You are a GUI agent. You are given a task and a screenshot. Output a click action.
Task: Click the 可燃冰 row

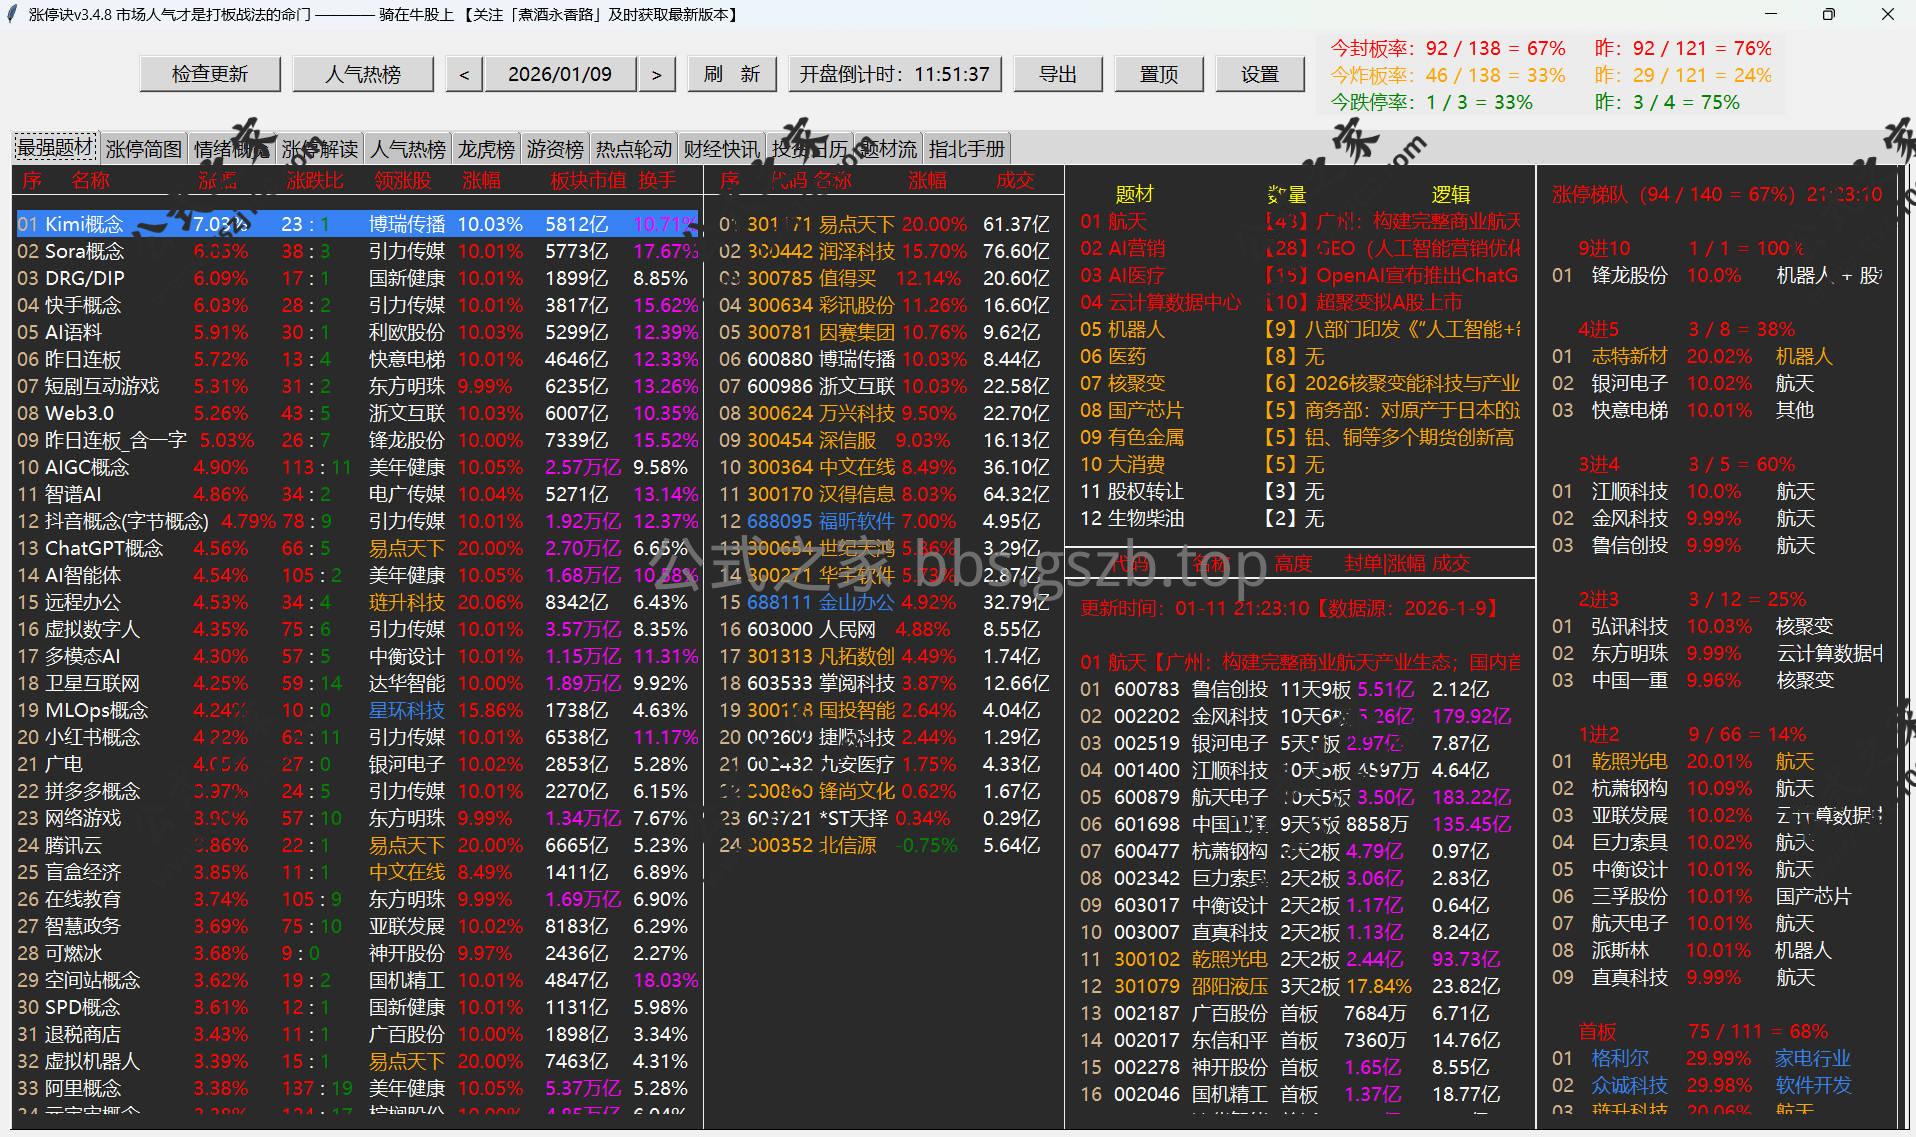pos(357,953)
